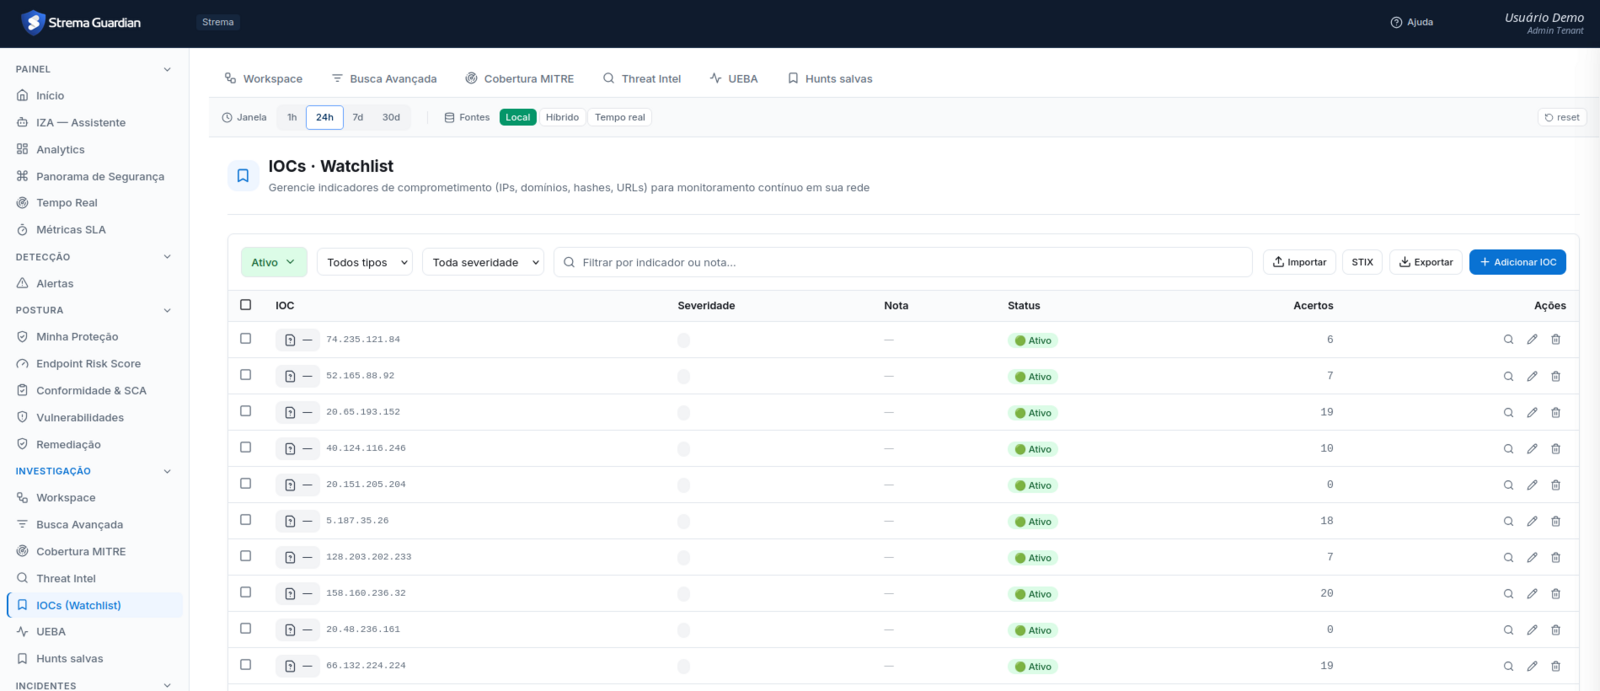The width and height of the screenshot is (1600, 691).
Task: Search hits for IOC 128.203.202.233
Action: [x=1508, y=557]
